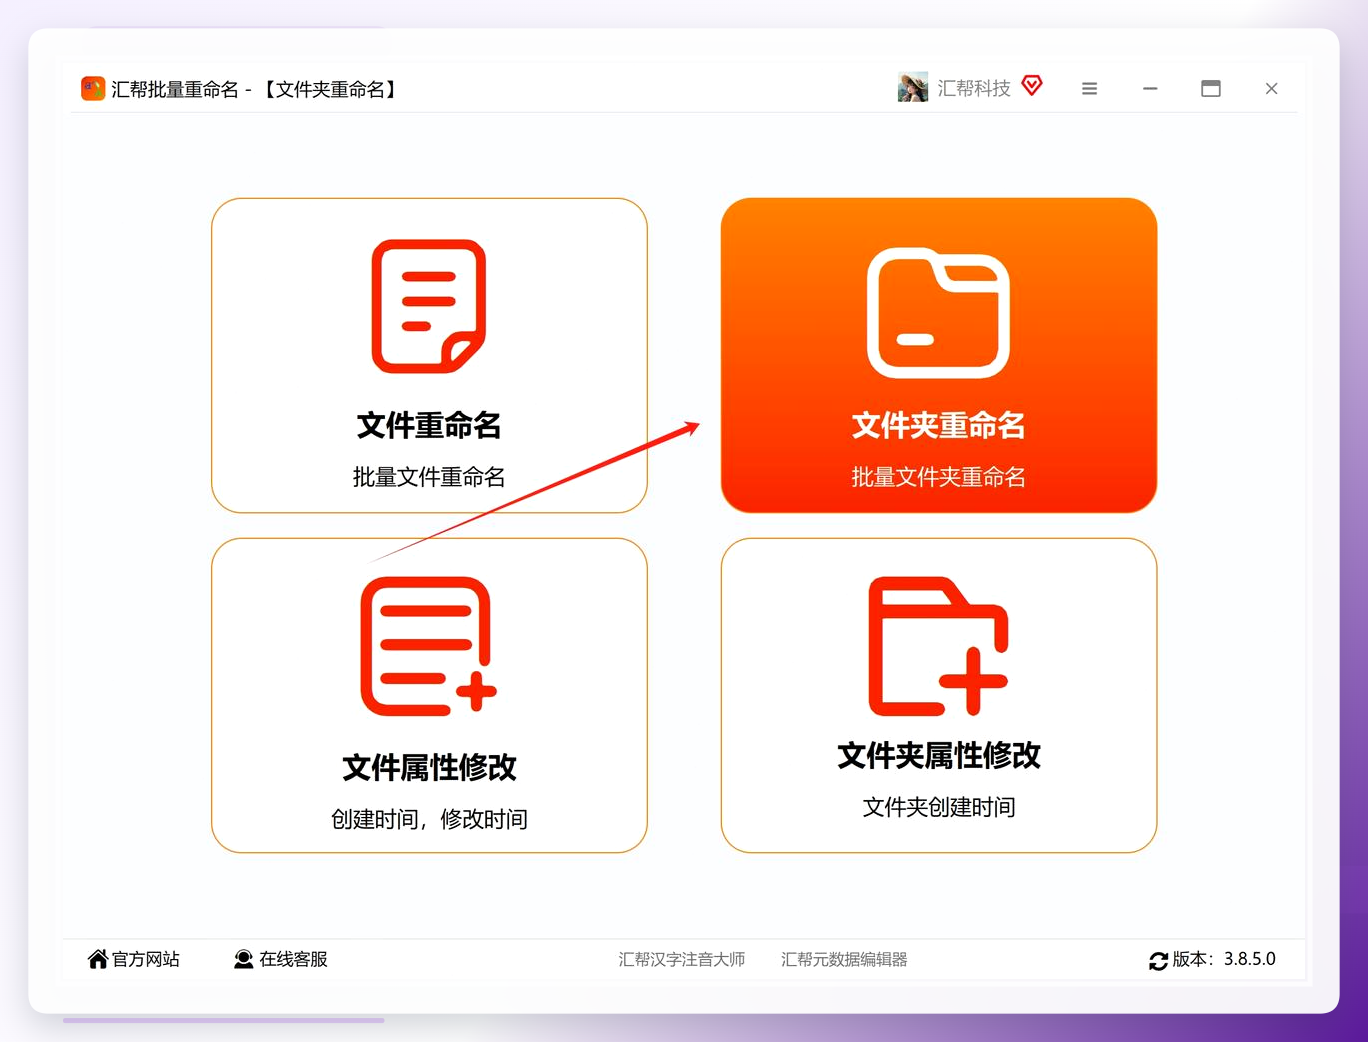The width and height of the screenshot is (1368, 1042).
Task: Click the version number 3.8.5.0
Action: tap(1250, 959)
